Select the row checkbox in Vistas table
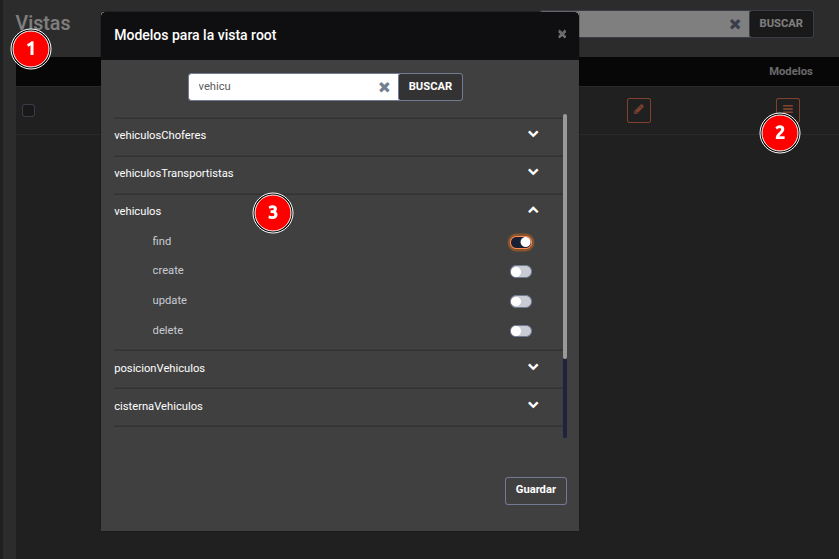 (x=29, y=111)
